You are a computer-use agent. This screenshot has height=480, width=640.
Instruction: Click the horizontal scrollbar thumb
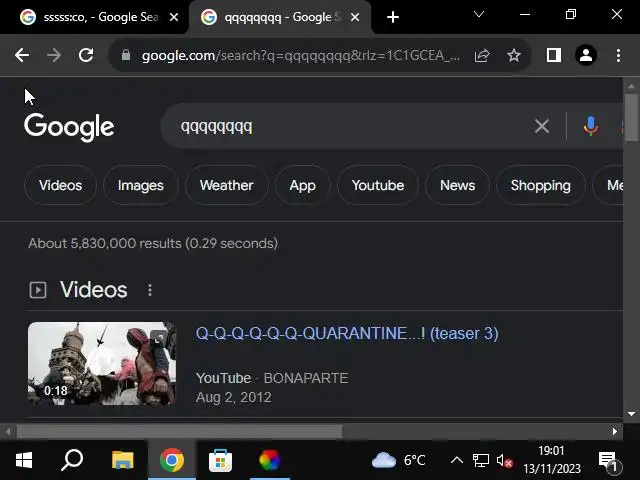(179, 431)
